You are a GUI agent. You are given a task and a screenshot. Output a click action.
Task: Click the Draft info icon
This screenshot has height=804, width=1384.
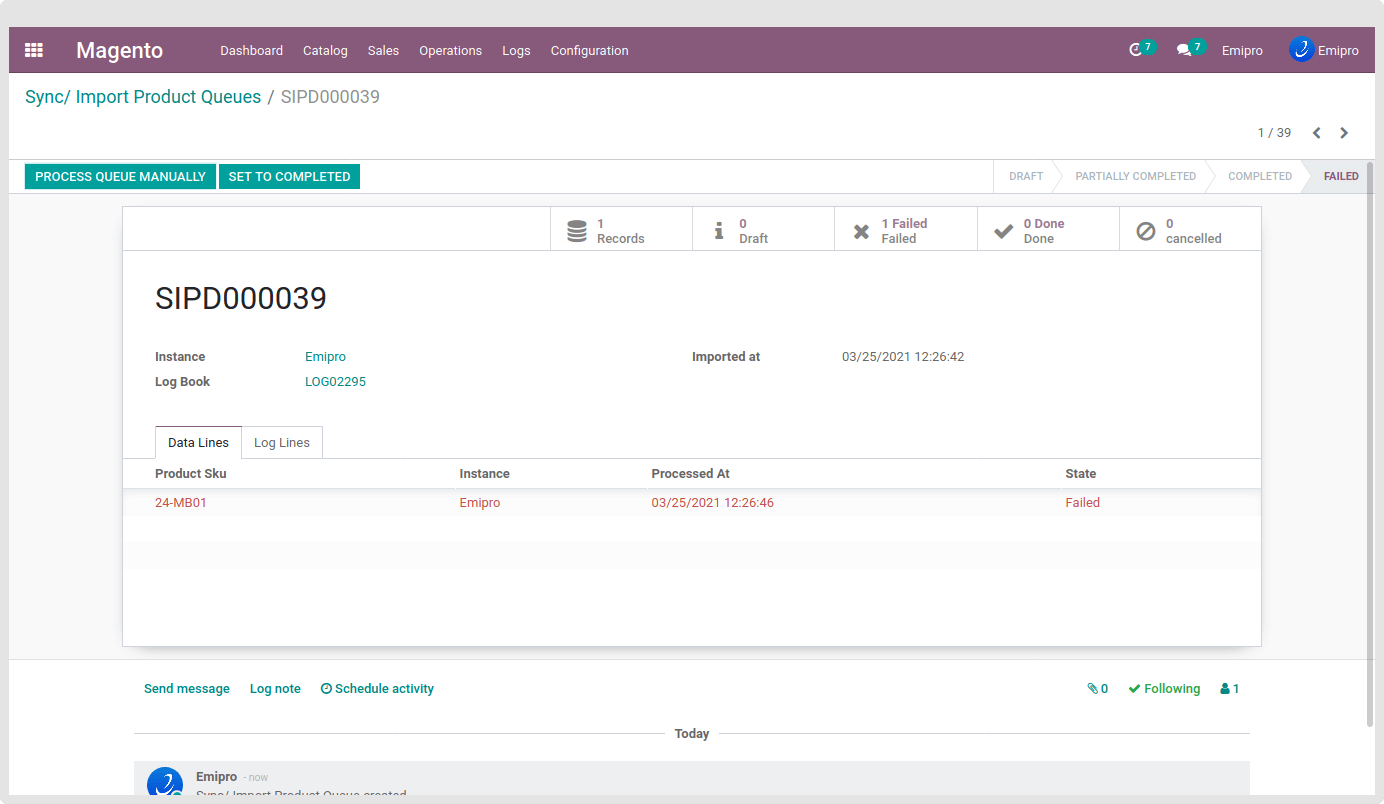pos(718,231)
